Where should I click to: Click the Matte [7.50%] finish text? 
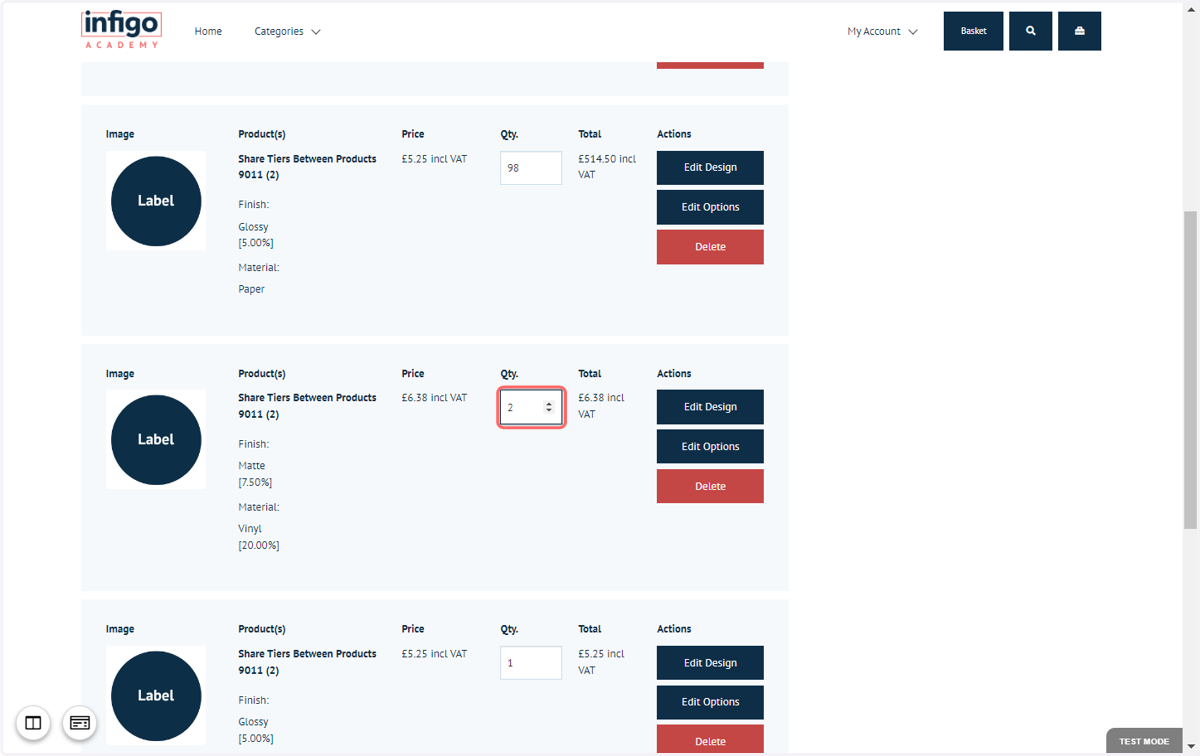pyautogui.click(x=255, y=474)
